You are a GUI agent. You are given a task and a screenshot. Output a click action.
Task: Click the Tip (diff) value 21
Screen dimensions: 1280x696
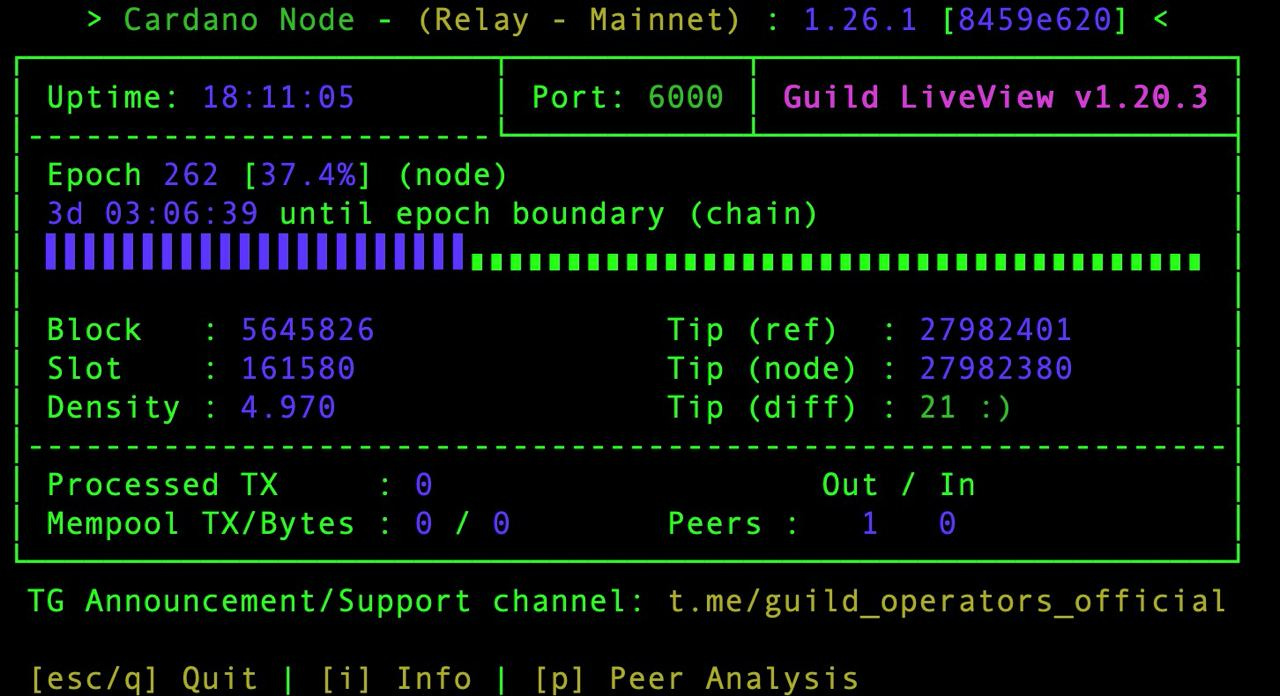click(x=938, y=408)
